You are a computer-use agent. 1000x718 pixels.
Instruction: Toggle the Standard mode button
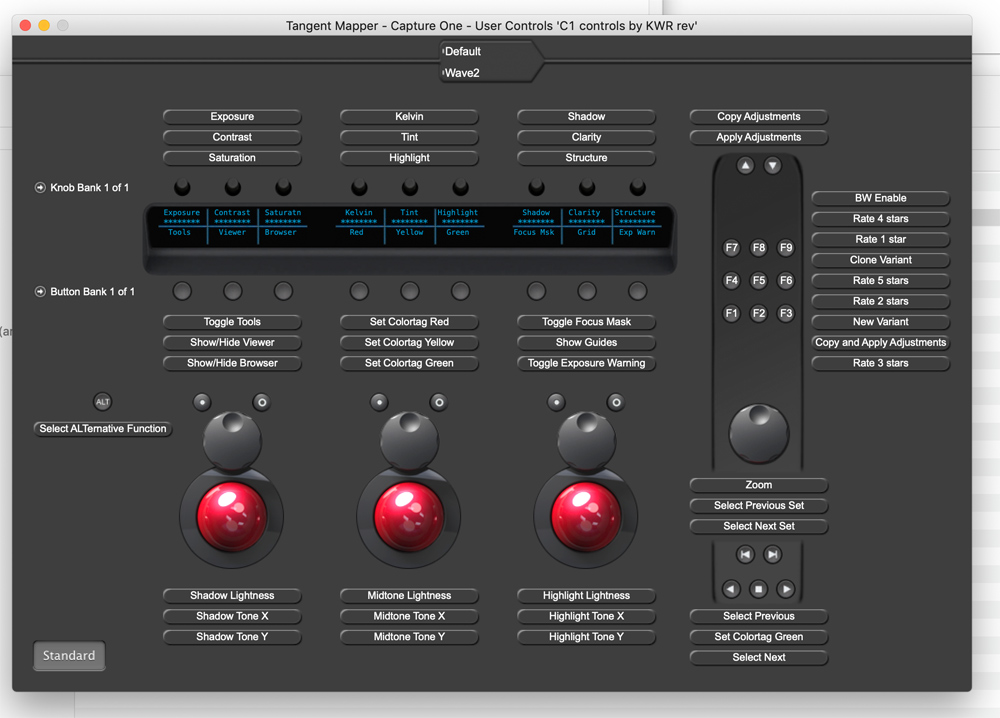(69, 656)
